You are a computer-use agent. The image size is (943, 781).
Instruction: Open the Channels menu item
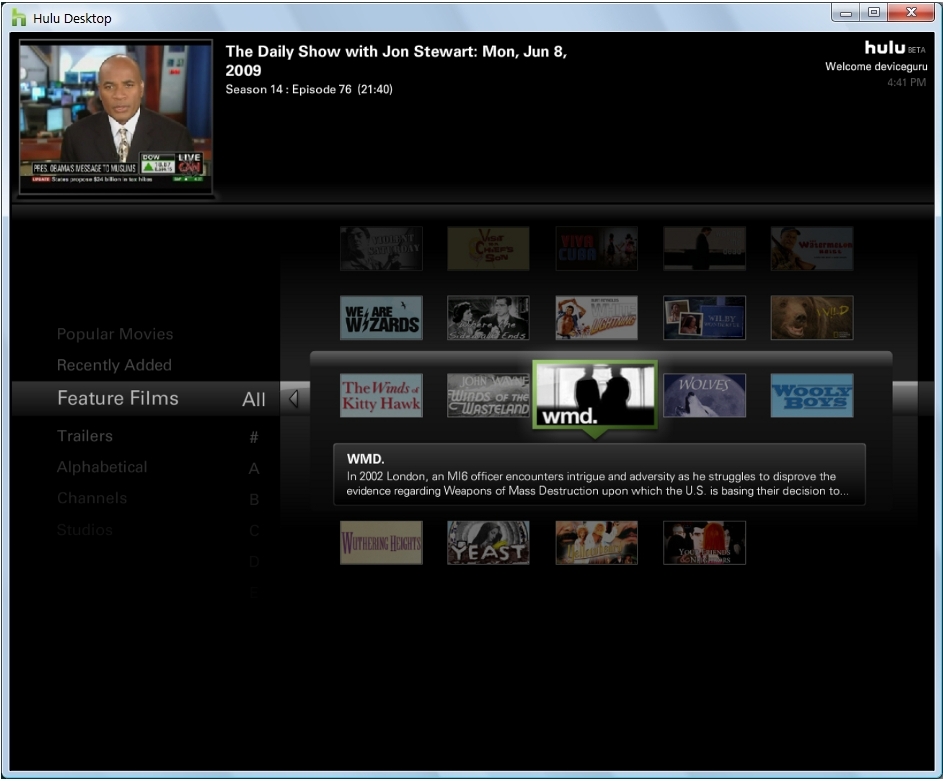tap(92, 498)
